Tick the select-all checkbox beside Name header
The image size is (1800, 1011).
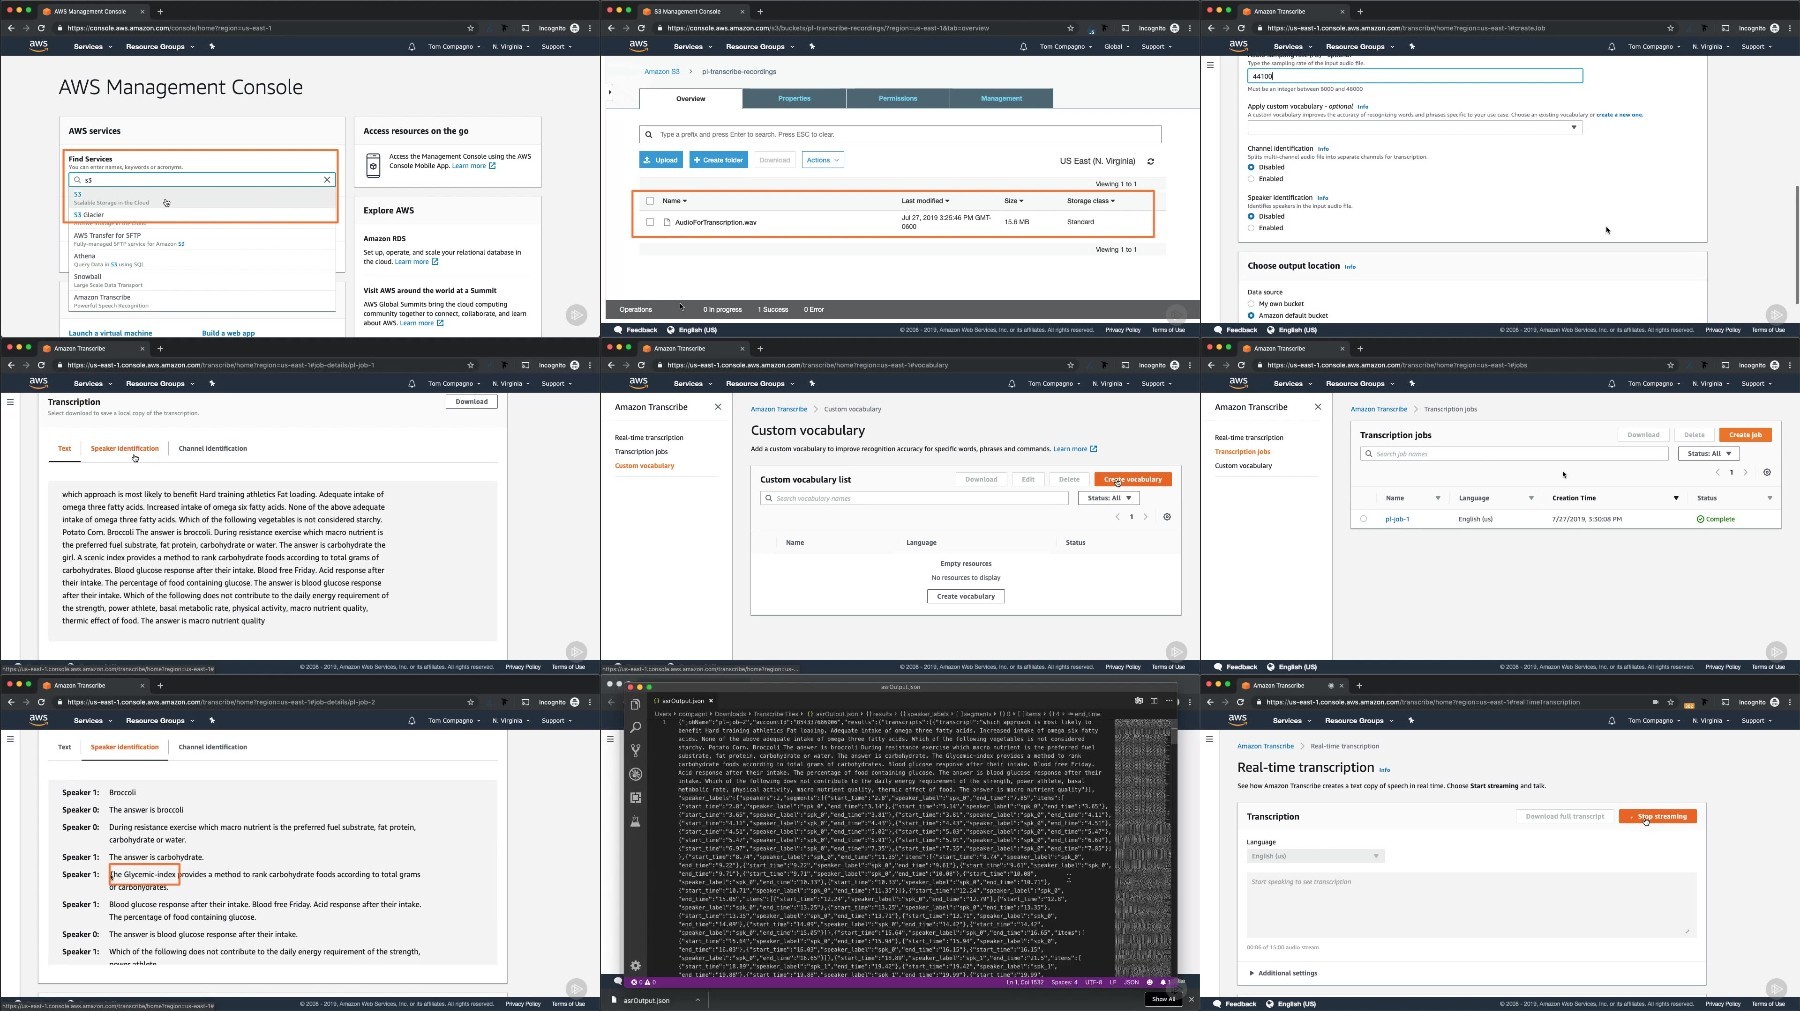point(650,201)
